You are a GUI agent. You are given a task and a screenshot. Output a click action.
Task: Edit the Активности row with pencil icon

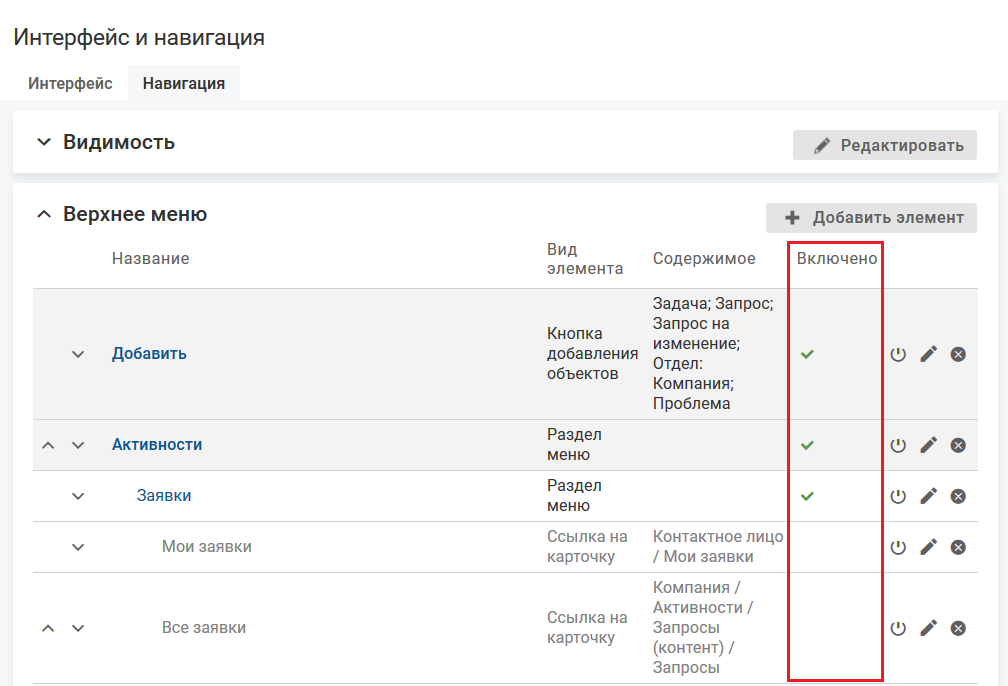[928, 445]
